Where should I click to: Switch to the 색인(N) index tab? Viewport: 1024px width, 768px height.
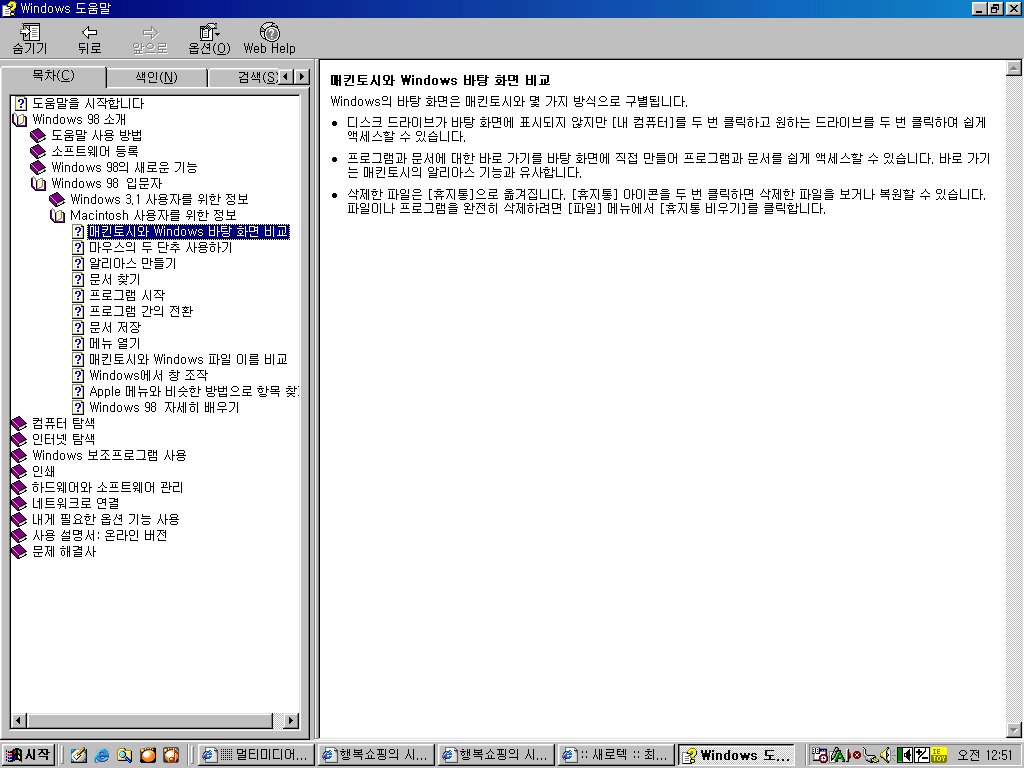(156, 77)
